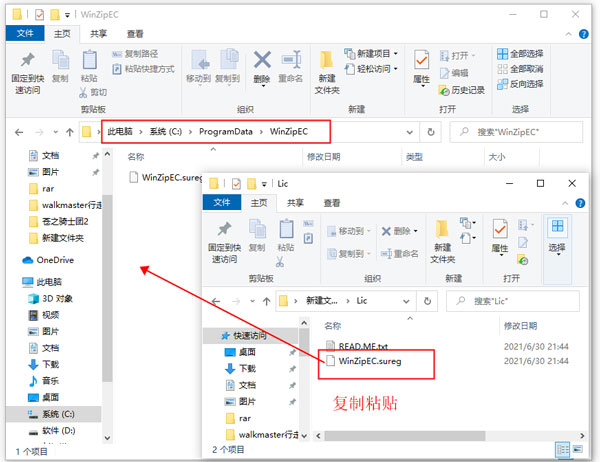This screenshot has width=600, height=462.
Task: Click Copy icon in WinZipEC window ribbon
Action: coord(60,66)
